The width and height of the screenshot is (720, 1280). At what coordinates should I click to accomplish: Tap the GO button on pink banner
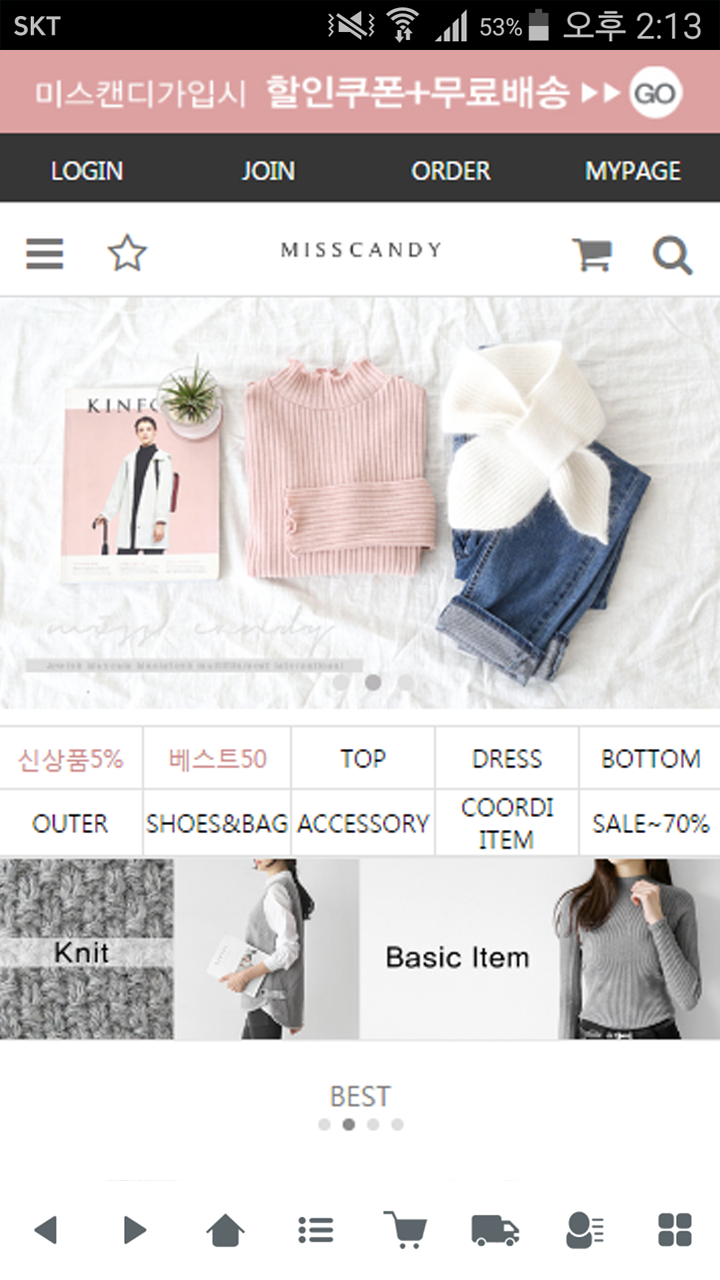pyautogui.click(x=656, y=94)
